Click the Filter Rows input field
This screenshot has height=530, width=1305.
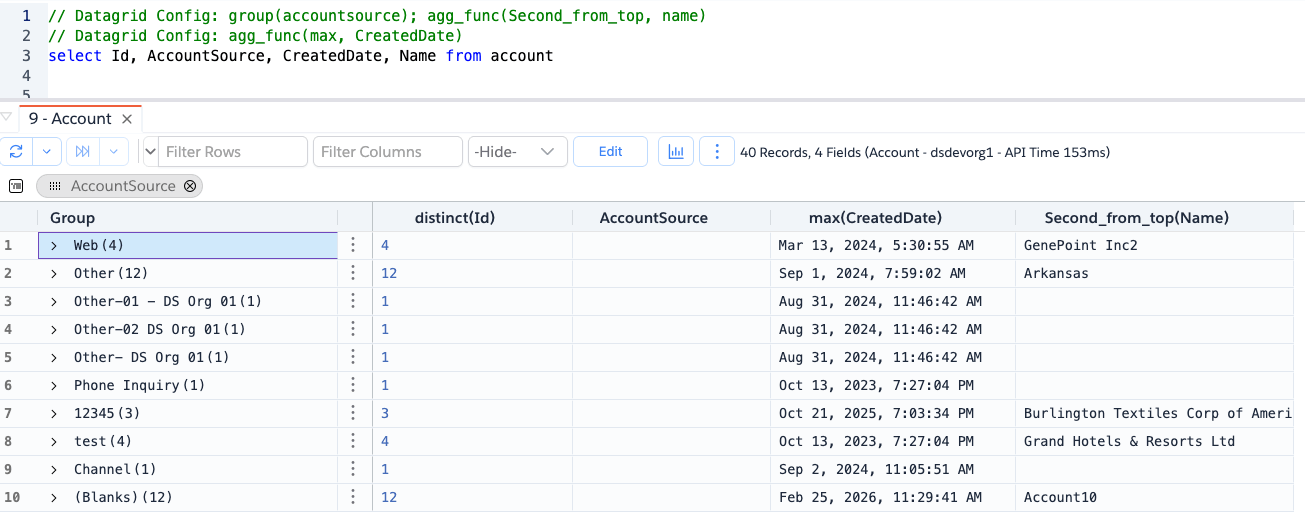pyautogui.click(x=233, y=152)
